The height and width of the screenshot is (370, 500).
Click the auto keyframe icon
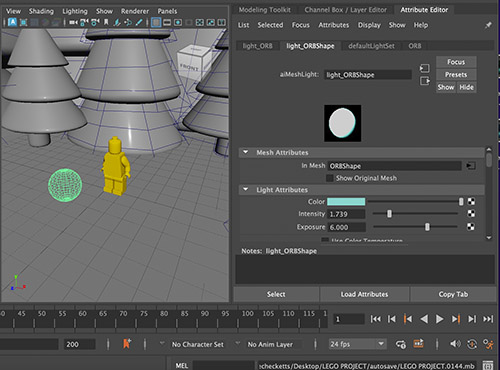pyautogui.click(x=472, y=344)
